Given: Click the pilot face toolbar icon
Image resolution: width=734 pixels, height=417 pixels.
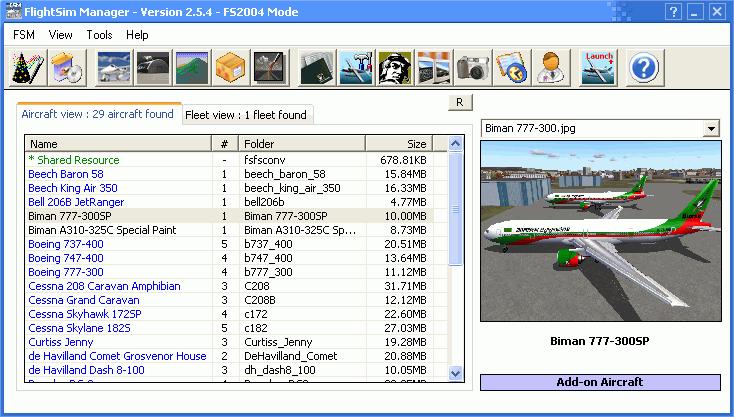Looking at the screenshot, I should 395,68.
